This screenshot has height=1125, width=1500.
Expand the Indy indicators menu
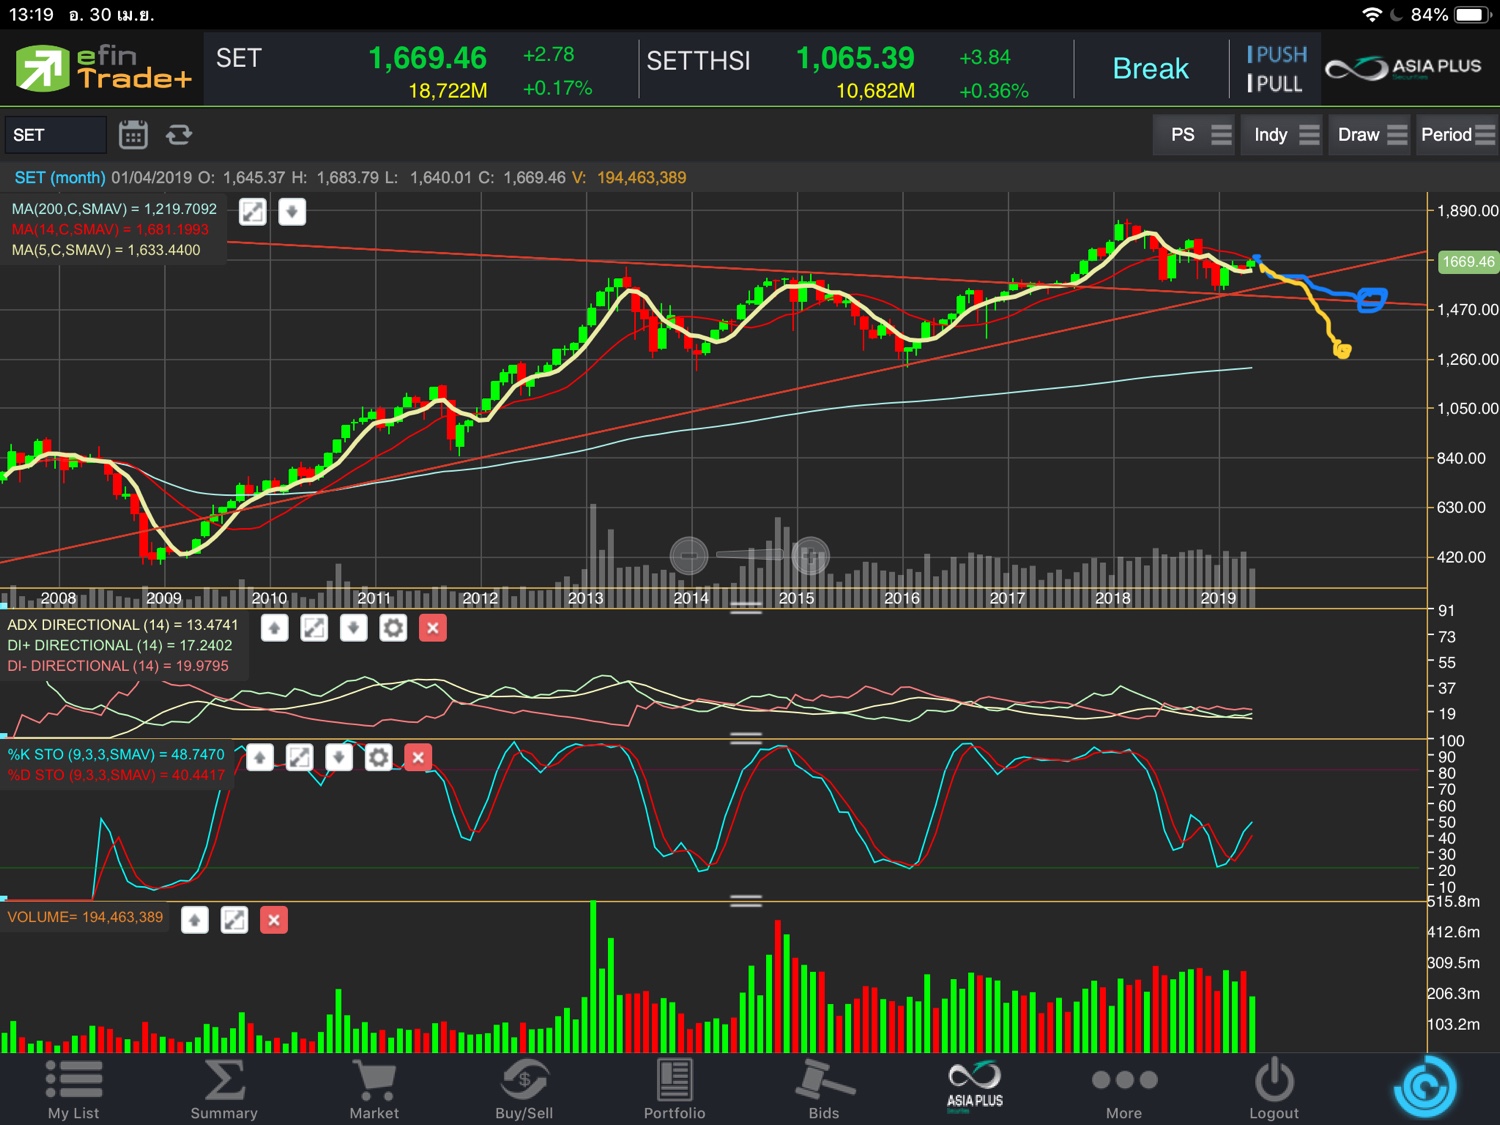(x=1286, y=135)
